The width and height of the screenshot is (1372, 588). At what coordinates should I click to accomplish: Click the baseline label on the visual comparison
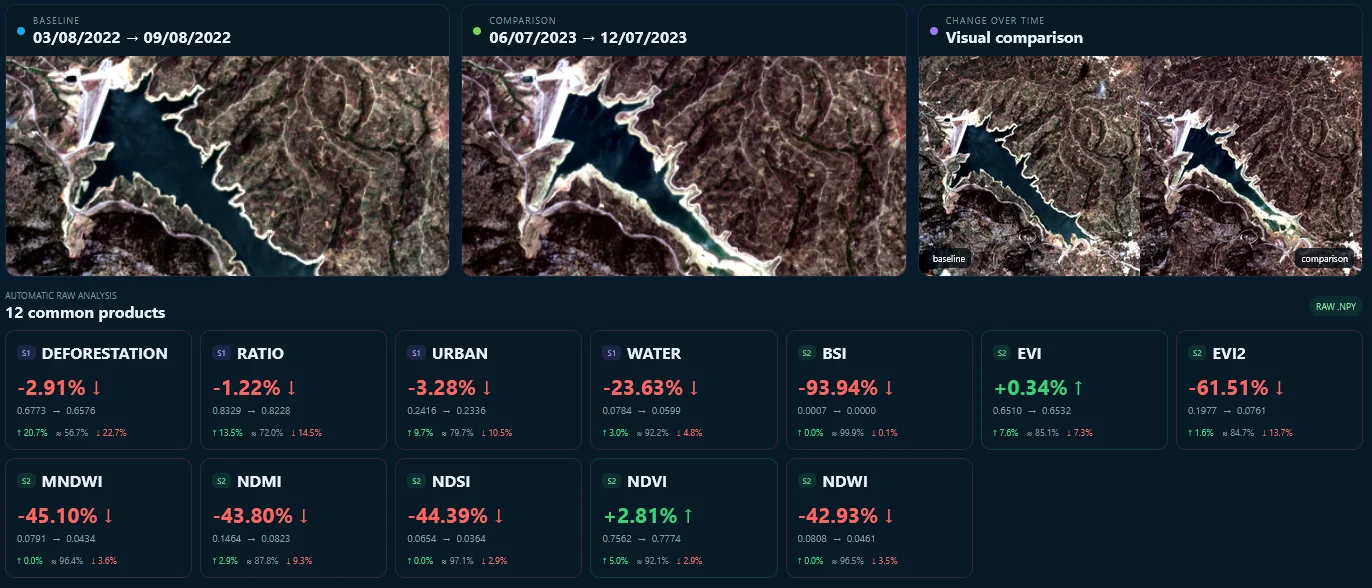[949, 259]
